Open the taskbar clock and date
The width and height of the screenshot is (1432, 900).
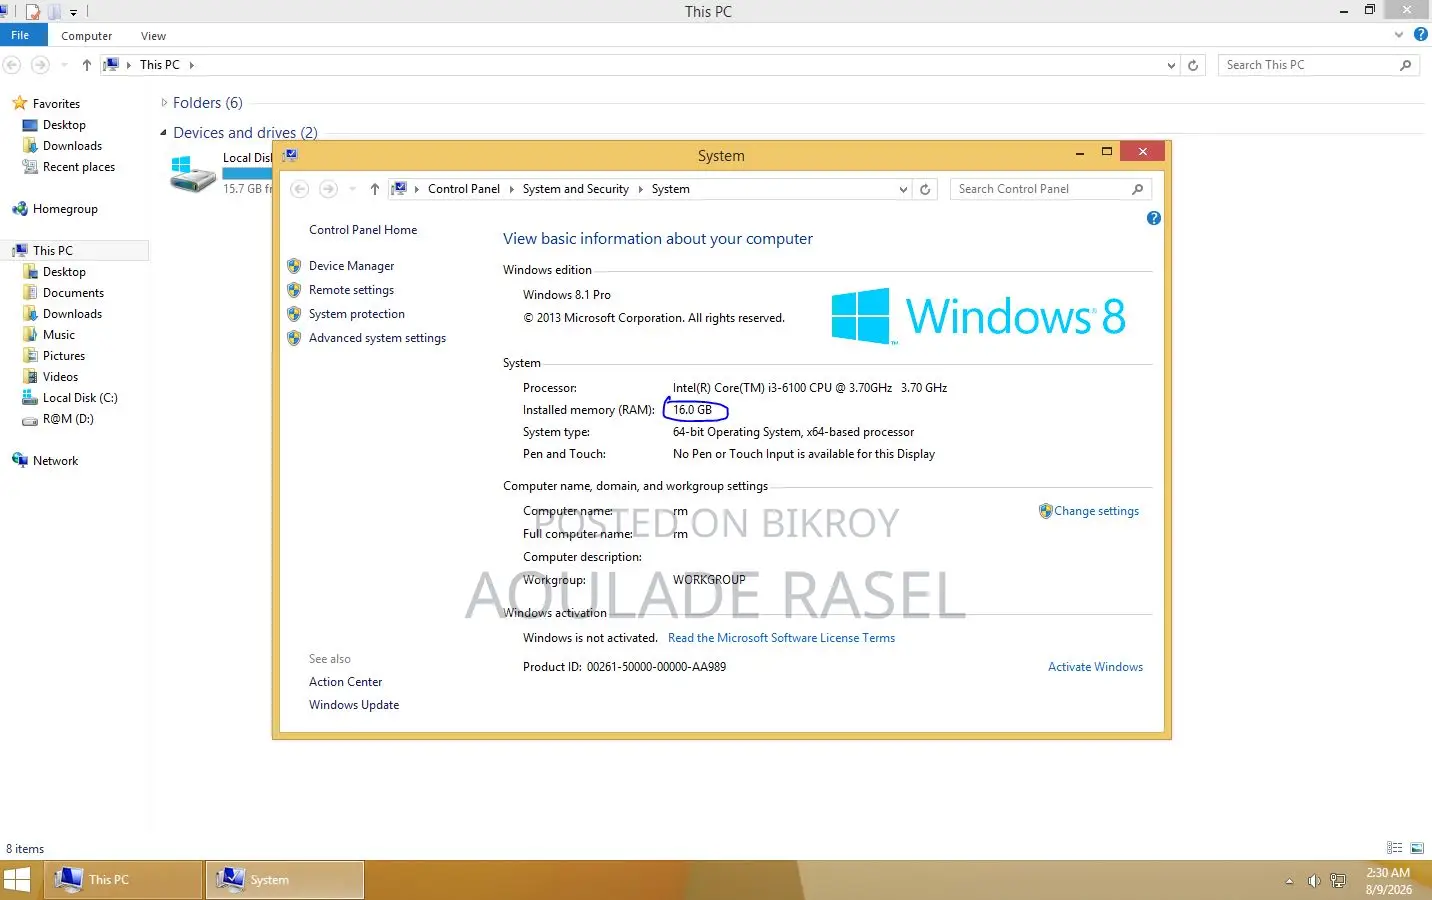click(1389, 881)
